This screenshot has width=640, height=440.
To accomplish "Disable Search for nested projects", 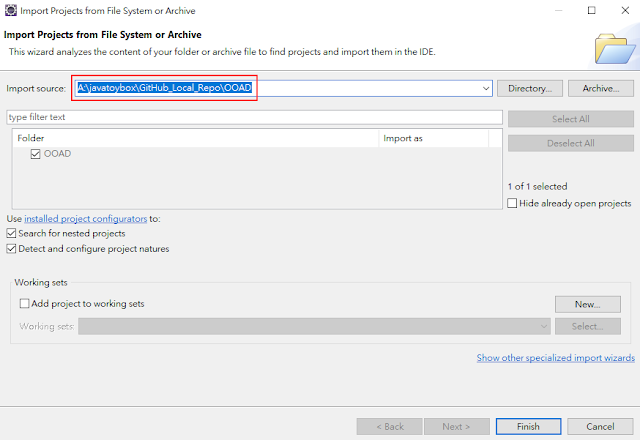I will pos(12,233).
